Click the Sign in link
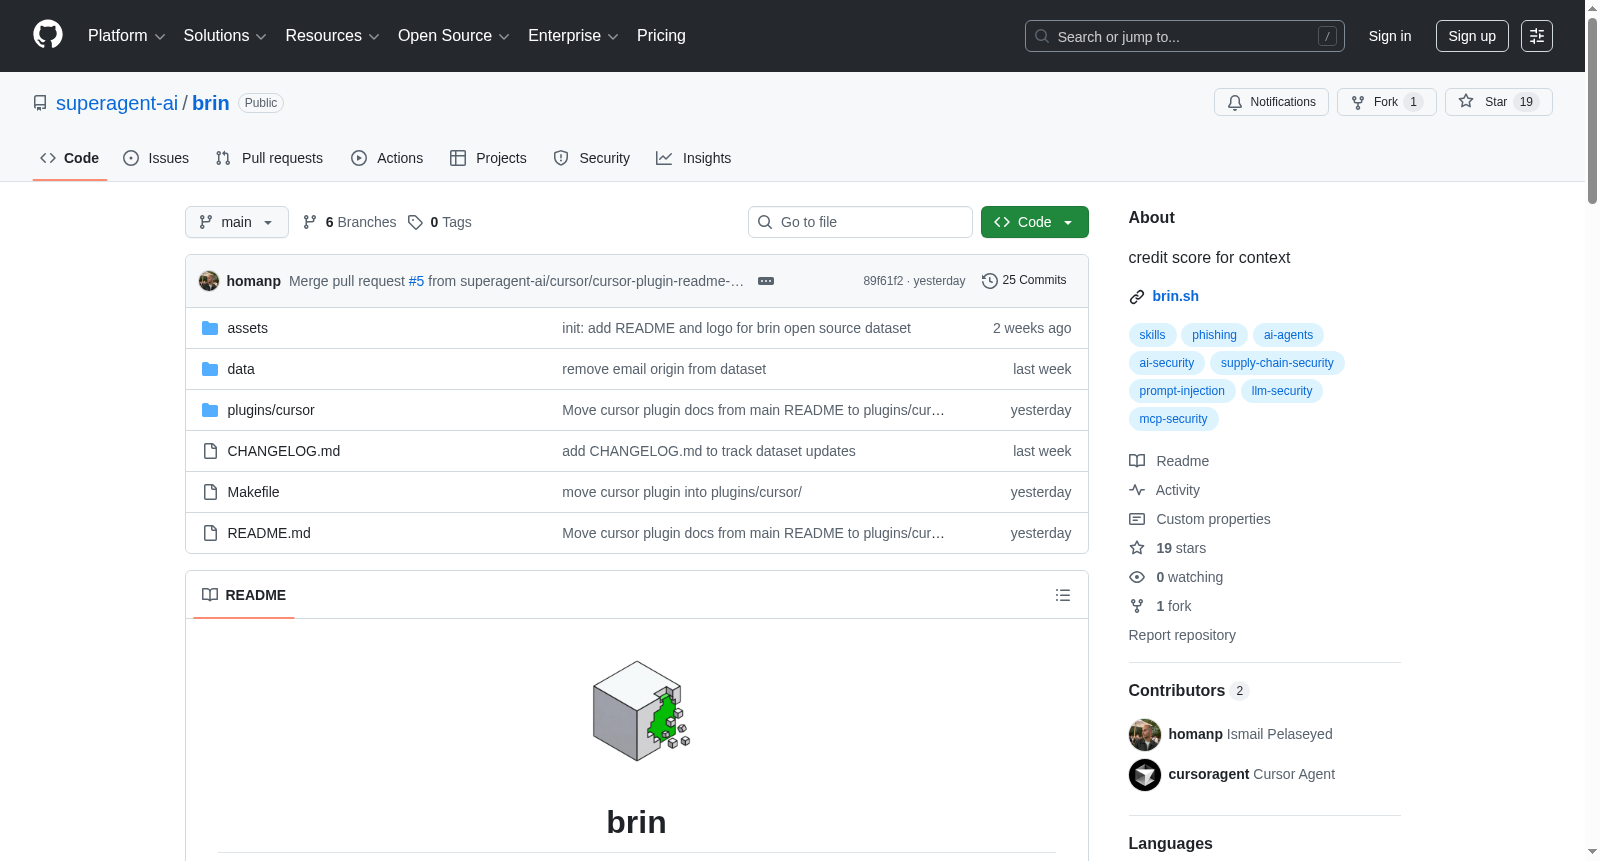 coord(1390,36)
